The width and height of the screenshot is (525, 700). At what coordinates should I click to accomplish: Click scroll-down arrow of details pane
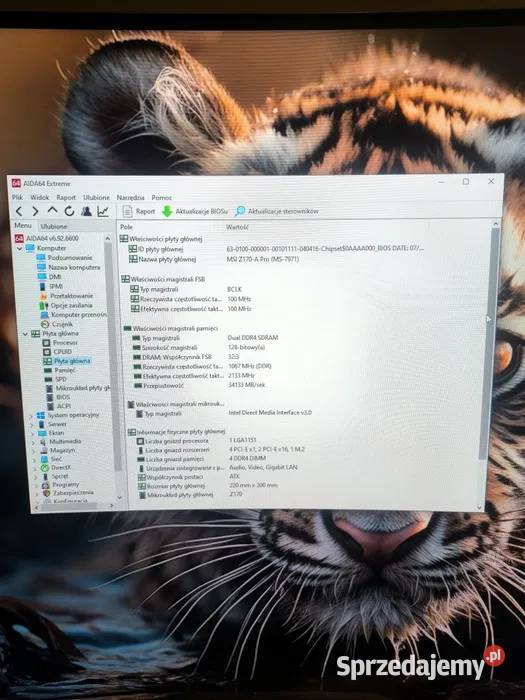coord(479,508)
